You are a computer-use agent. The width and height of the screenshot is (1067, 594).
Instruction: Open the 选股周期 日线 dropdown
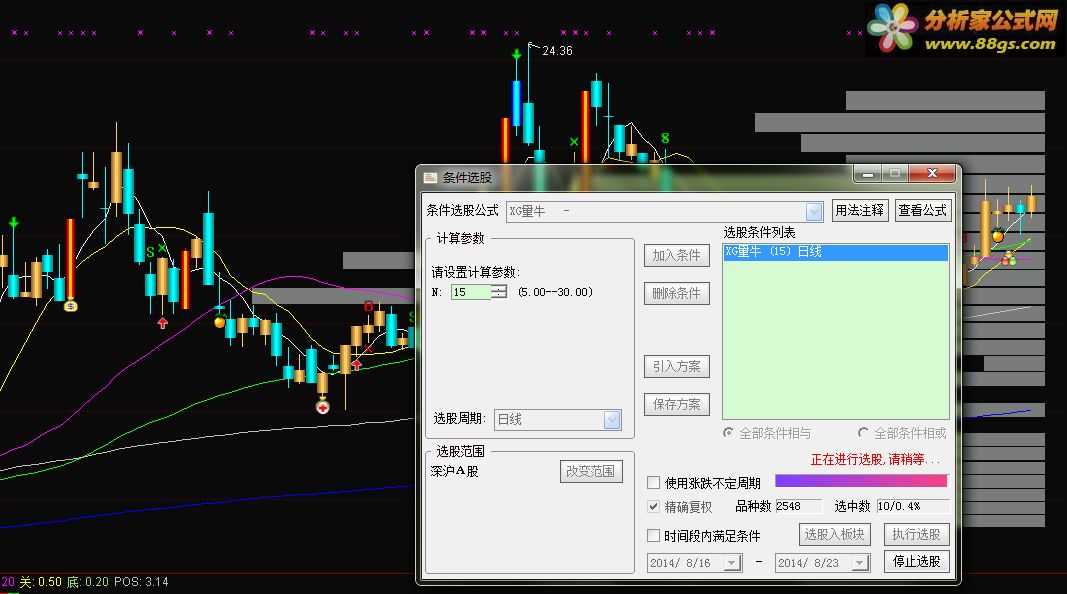click(x=612, y=420)
